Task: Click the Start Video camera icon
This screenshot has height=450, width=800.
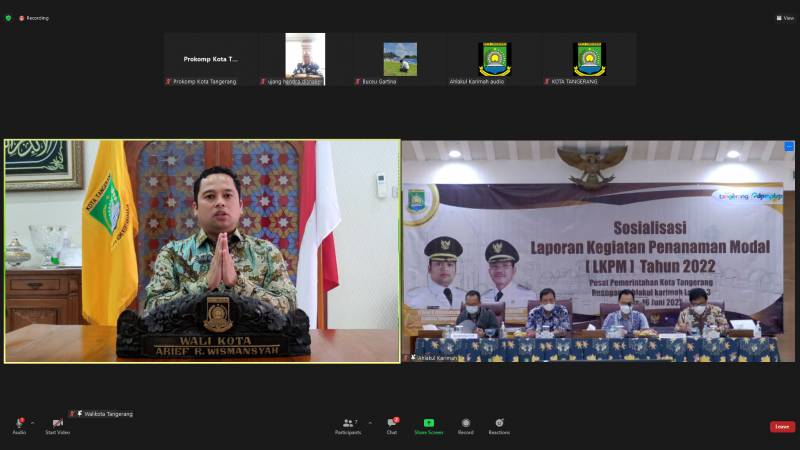Action: [57, 423]
